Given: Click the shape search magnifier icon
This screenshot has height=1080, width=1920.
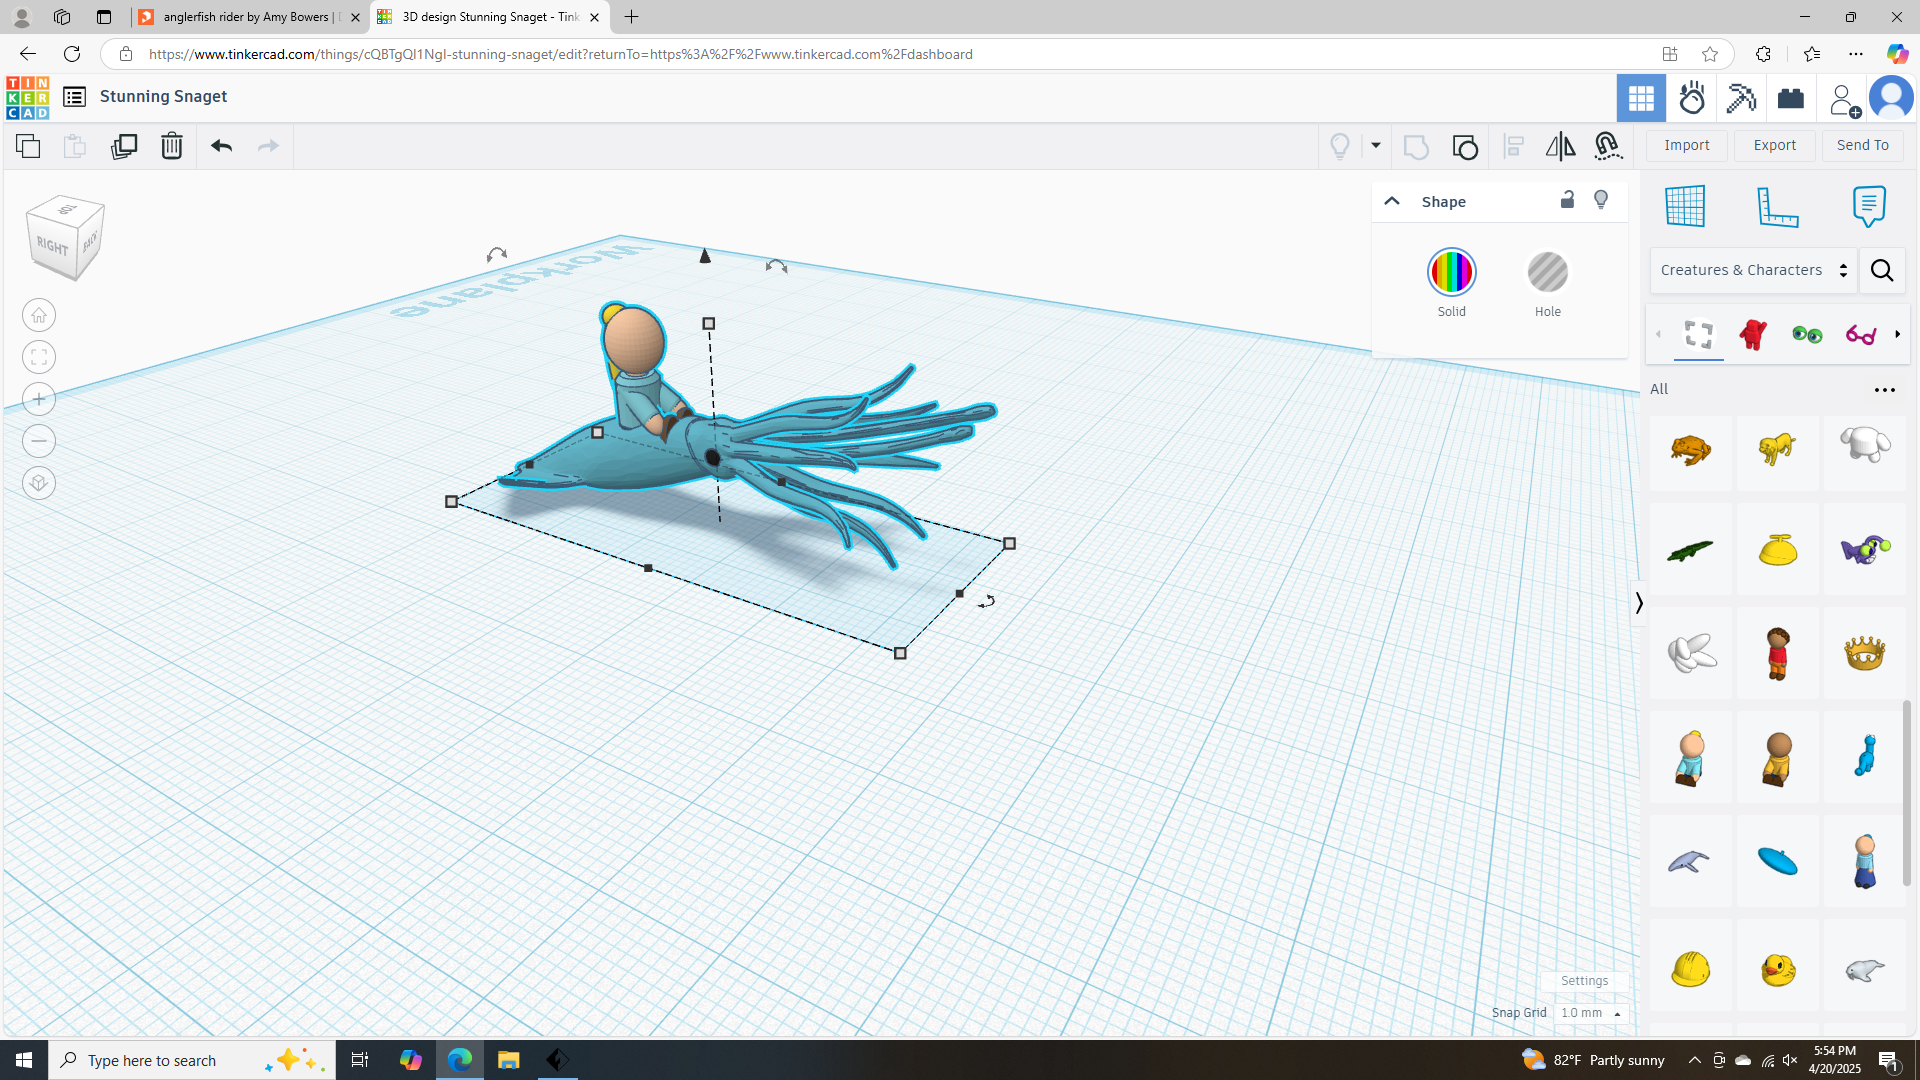Looking at the screenshot, I should click(x=1882, y=270).
